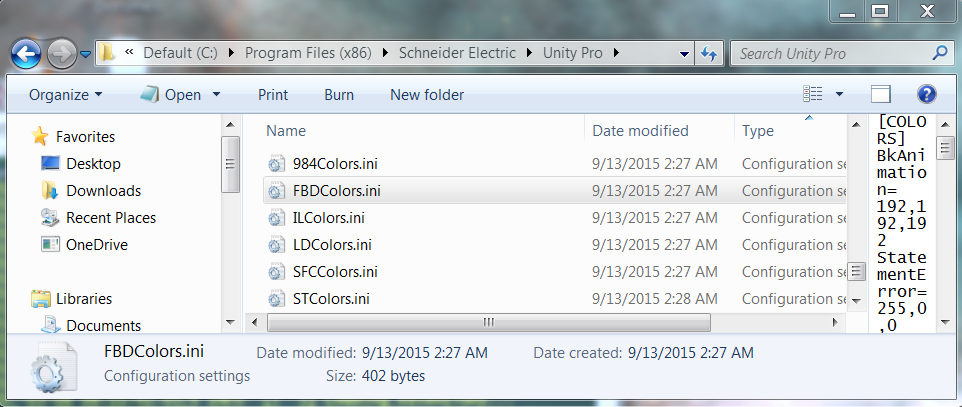Image resolution: width=962 pixels, height=407 pixels.
Task: Click the blue Back navigation arrow
Action: pos(26,54)
